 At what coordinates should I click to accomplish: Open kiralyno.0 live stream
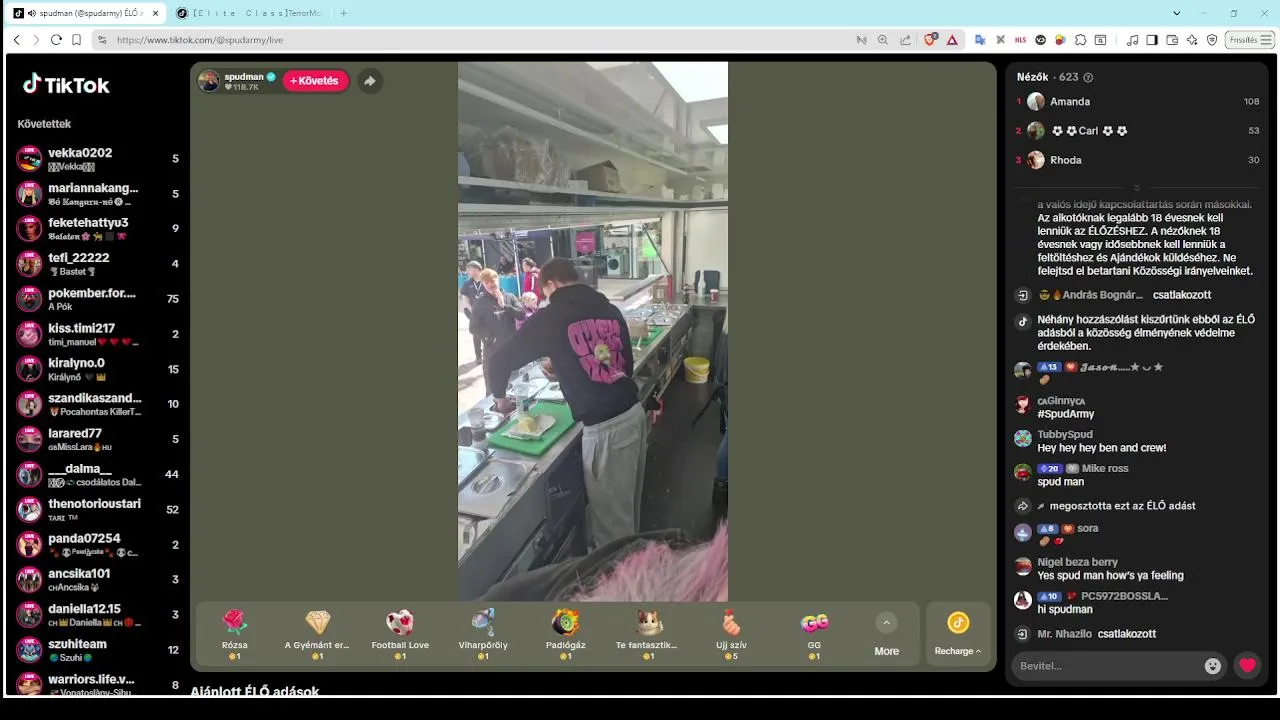click(99, 369)
